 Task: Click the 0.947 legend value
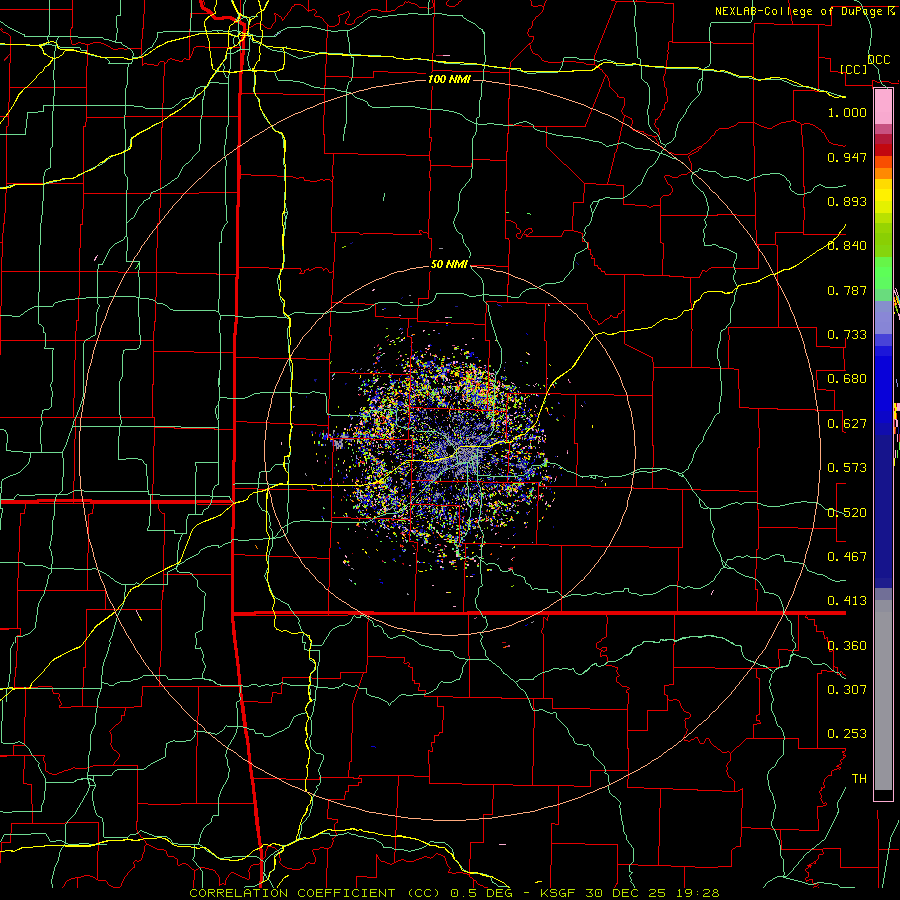tap(847, 157)
